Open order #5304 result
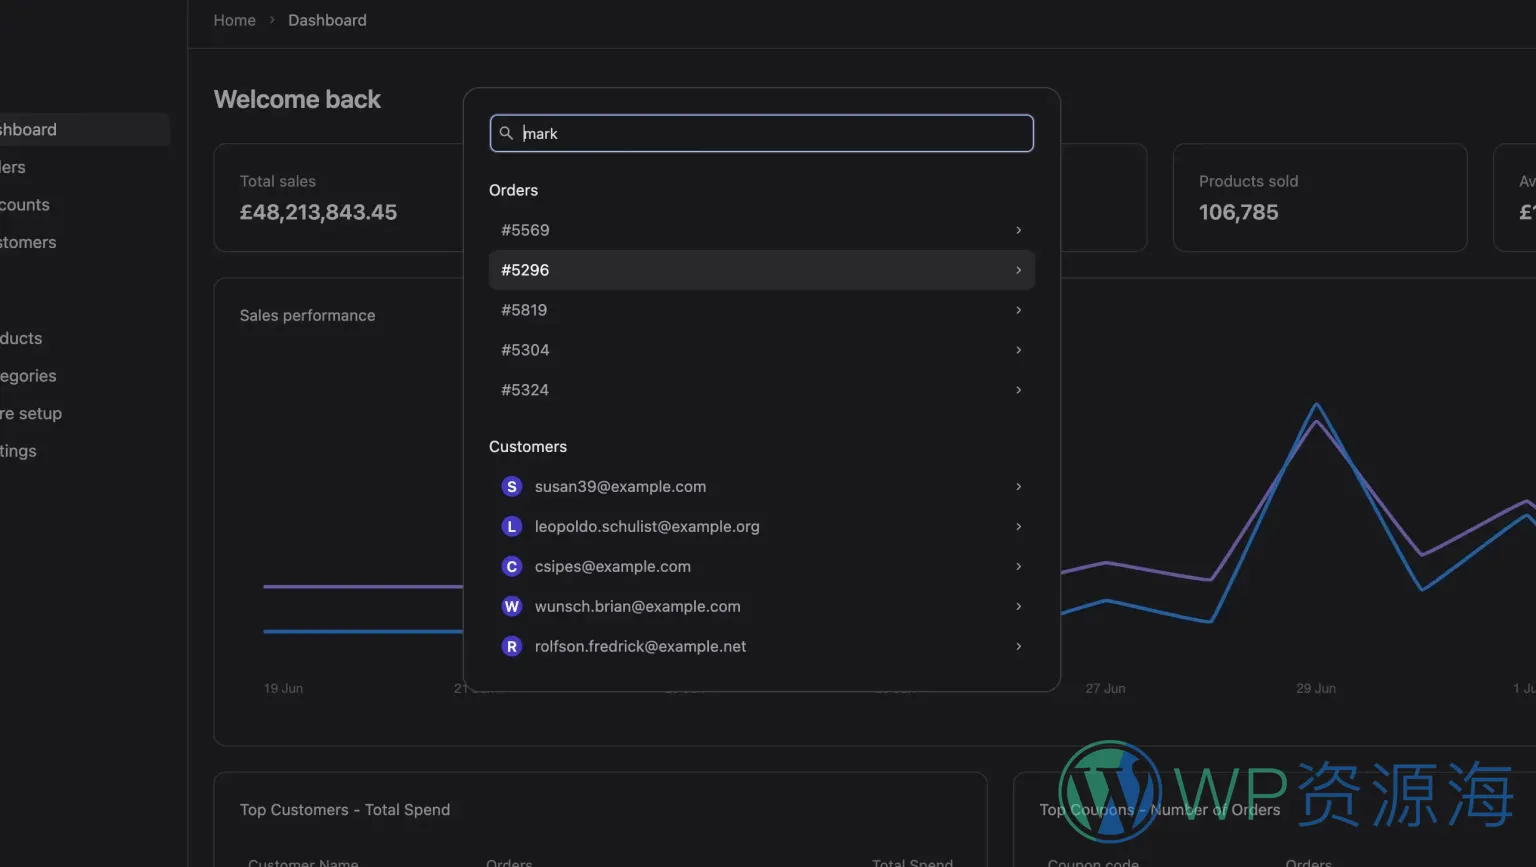The image size is (1536, 867). click(761, 350)
